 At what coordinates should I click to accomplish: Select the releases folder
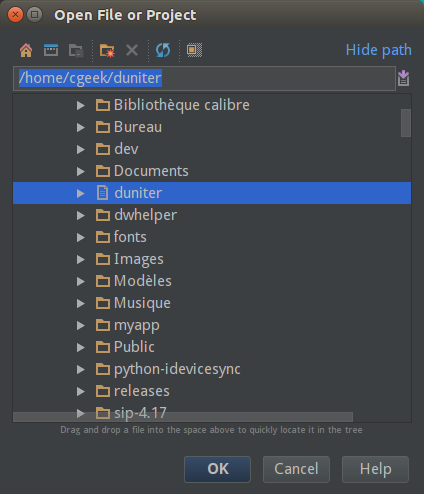[x=142, y=391]
